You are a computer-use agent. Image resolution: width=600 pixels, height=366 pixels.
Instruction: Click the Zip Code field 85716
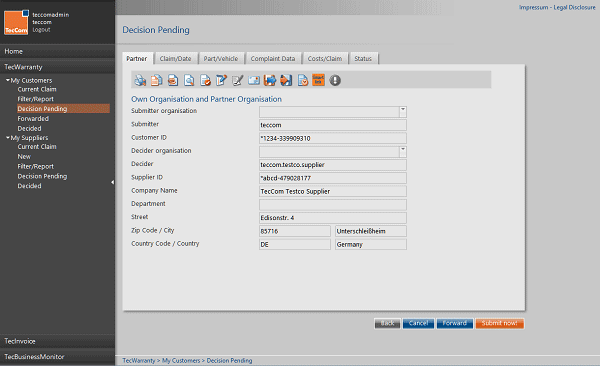point(295,231)
